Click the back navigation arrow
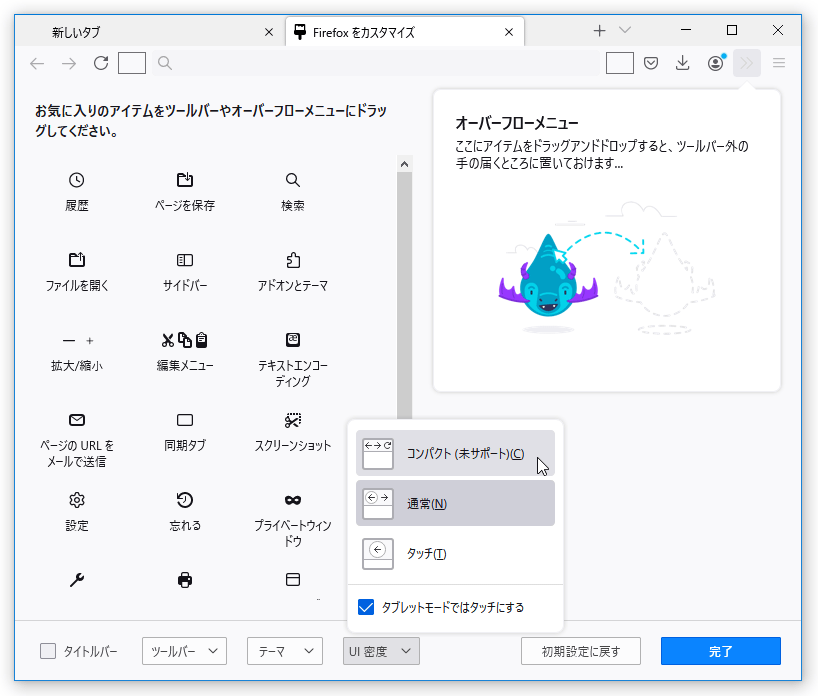This screenshot has height=696, width=818. tap(37, 64)
